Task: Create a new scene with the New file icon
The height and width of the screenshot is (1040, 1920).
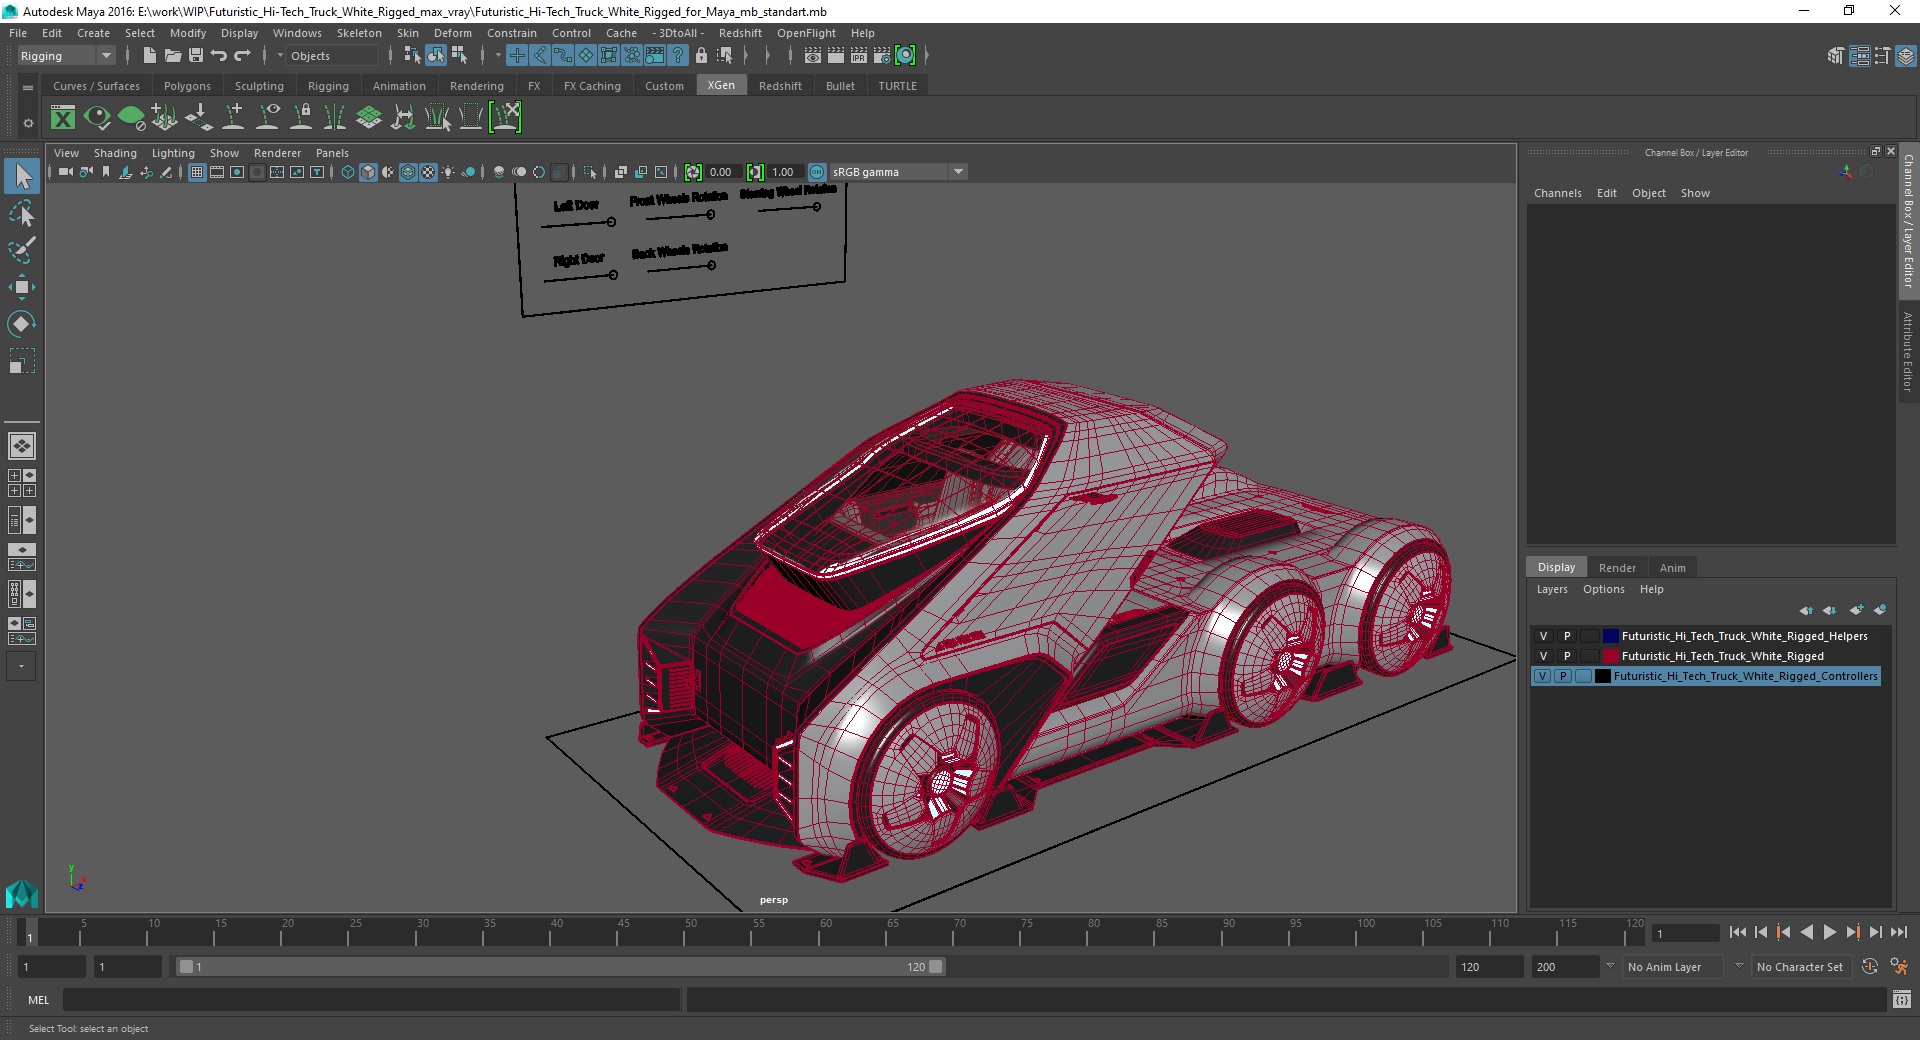Action: click(x=149, y=56)
